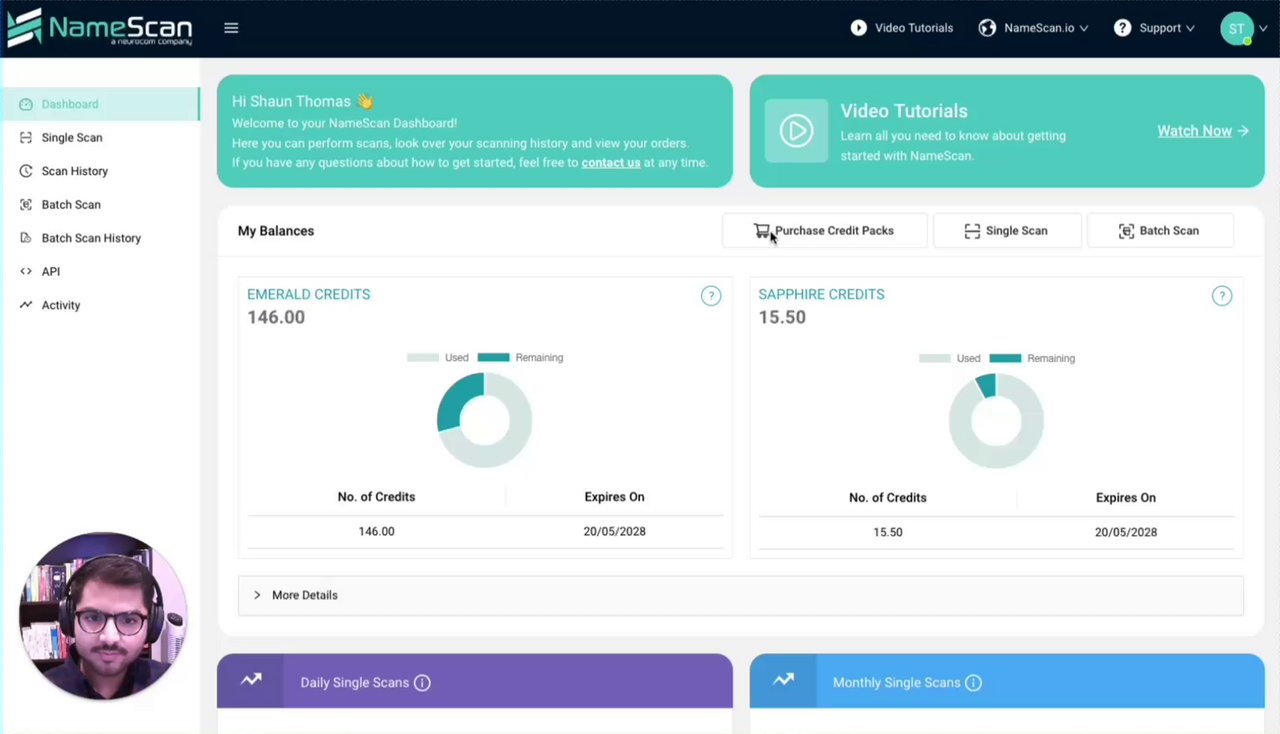Click the shopping cart icon on Purchase button
This screenshot has width=1280, height=734.
point(762,231)
